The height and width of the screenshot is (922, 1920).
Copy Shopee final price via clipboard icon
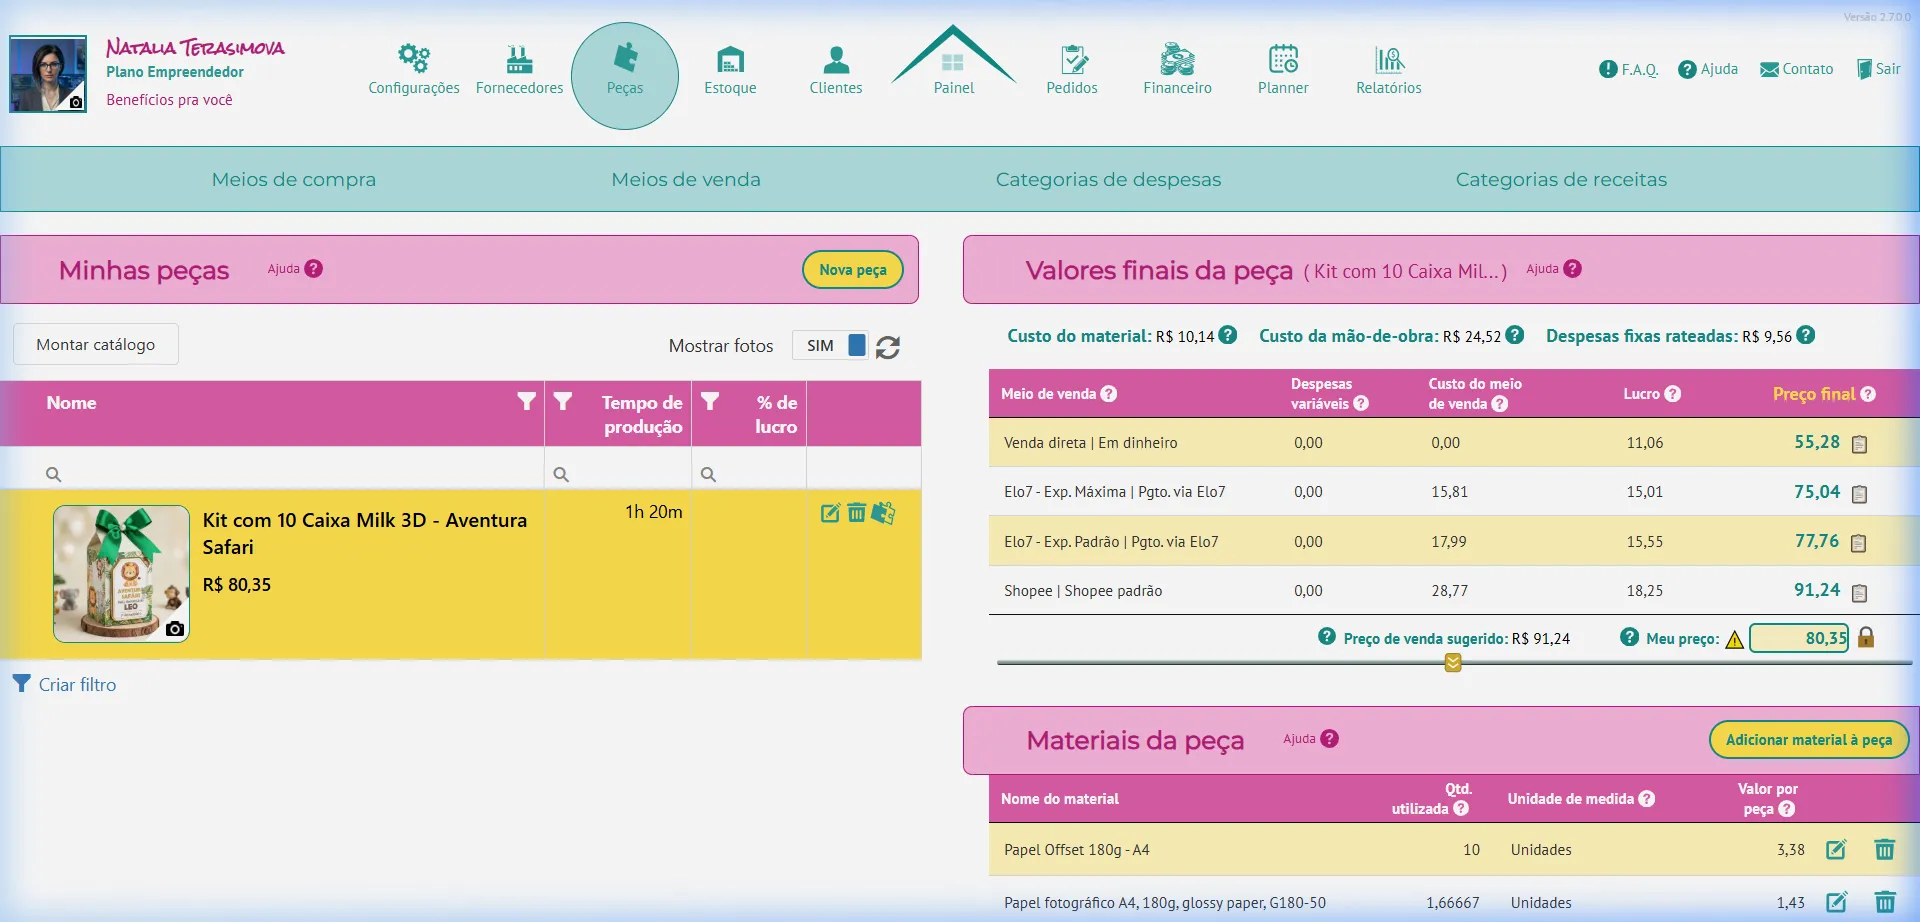tap(1860, 591)
